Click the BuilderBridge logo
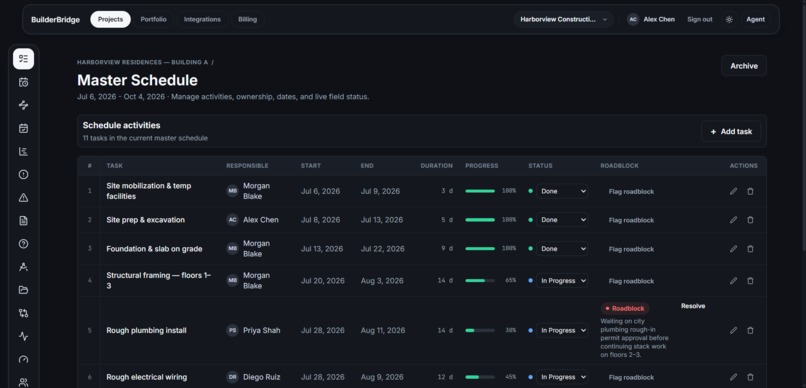 coord(56,20)
